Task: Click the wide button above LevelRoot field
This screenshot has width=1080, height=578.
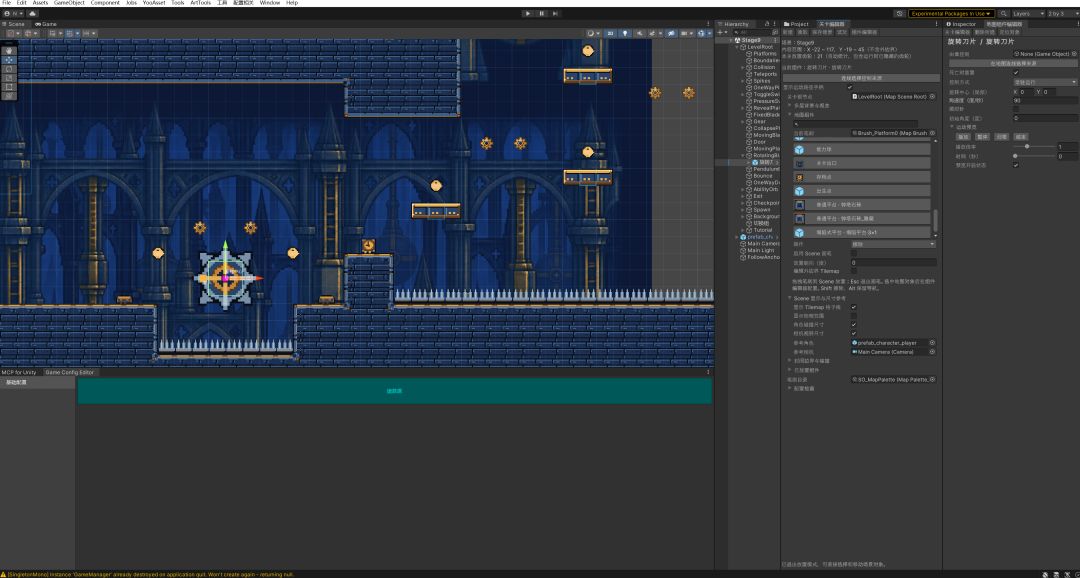Action: [x=861, y=78]
